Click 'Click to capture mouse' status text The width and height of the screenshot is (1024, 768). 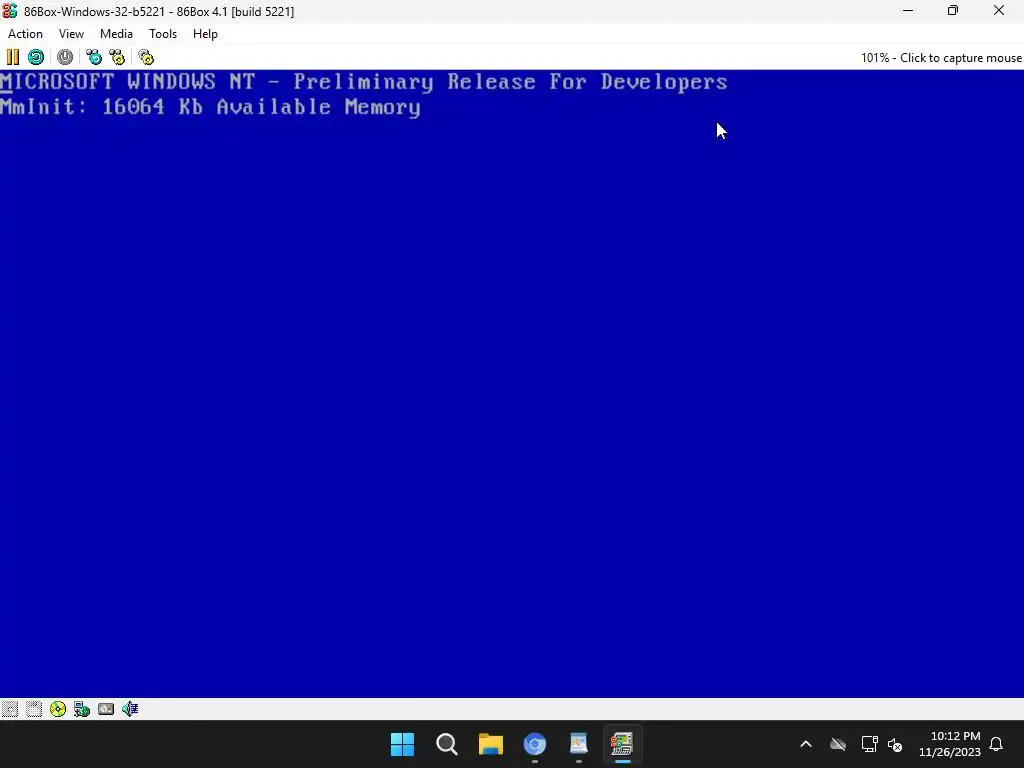click(961, 58)
